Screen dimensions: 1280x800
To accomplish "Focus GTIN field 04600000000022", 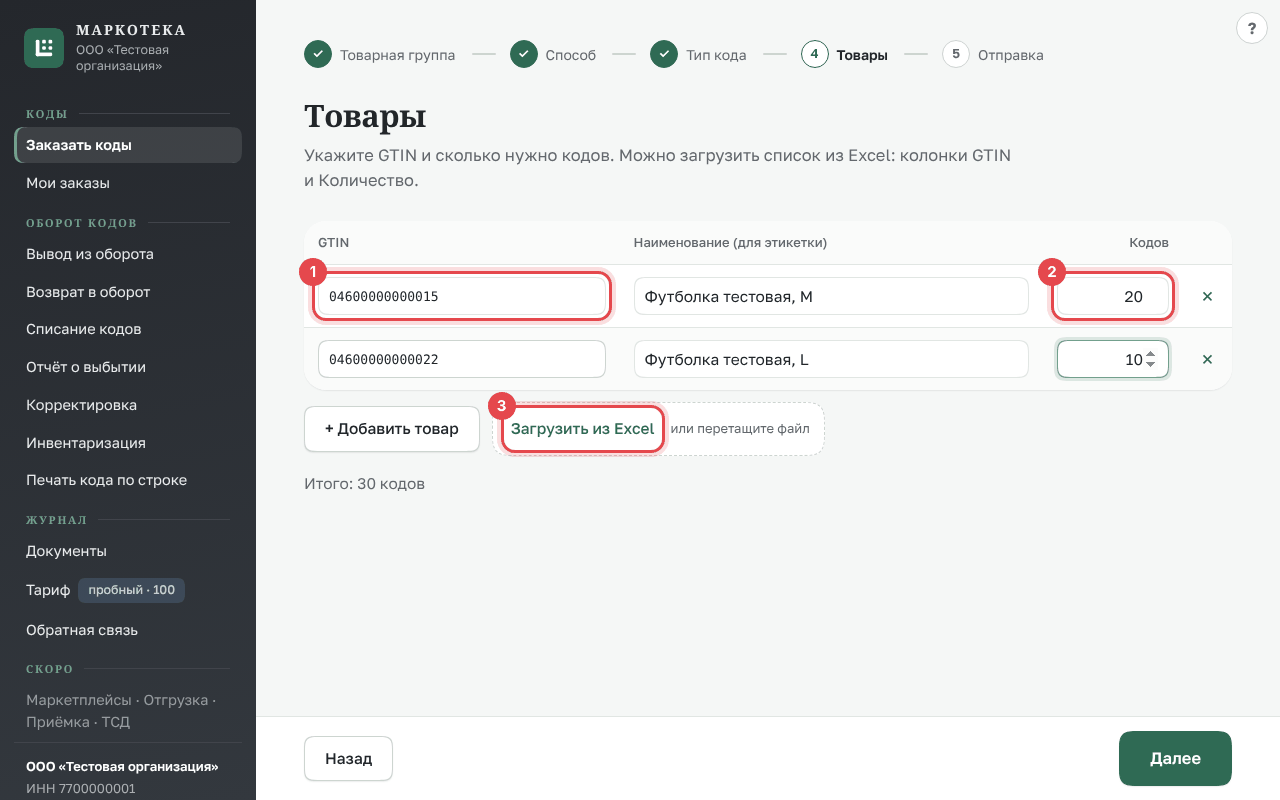I will click(x=461, y=360).
